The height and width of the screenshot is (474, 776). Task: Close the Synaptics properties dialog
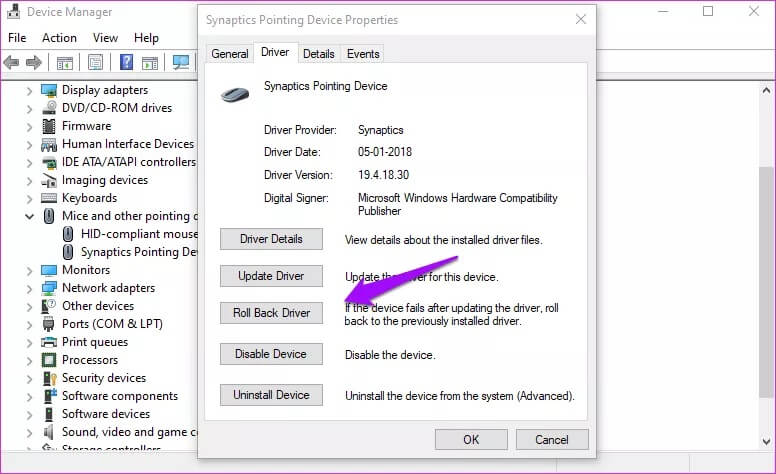pyautogui.click(x=581, y=19)
